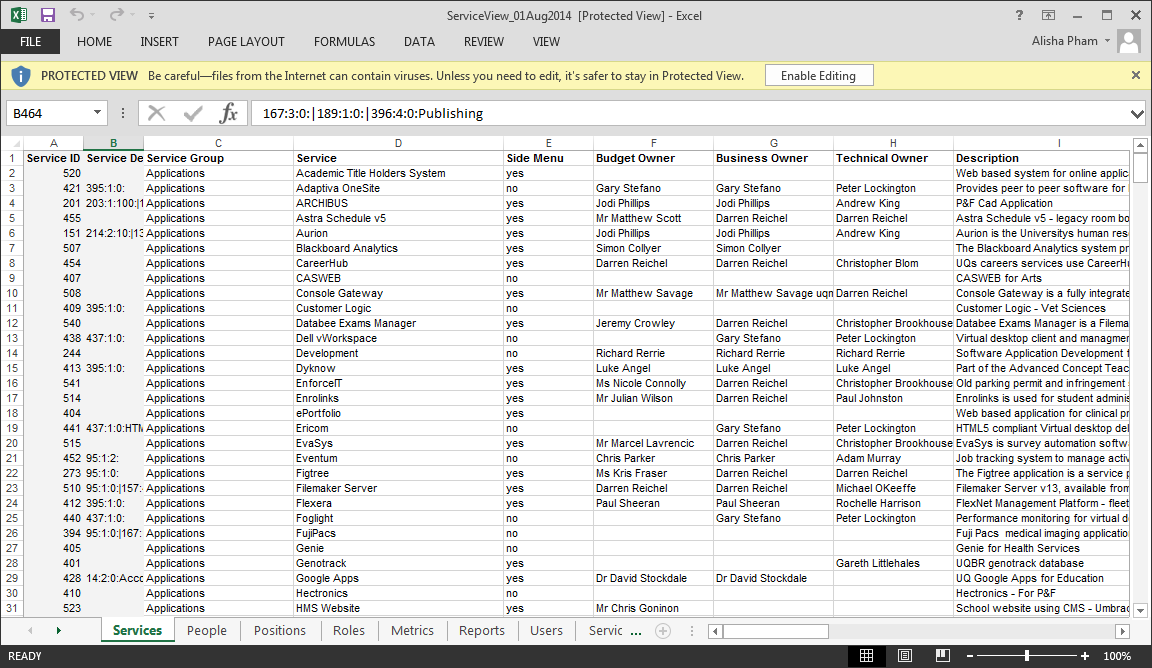The image size is (1152, 668).
Task: Click the Redo arrow icon
Action: click(116, 15)
